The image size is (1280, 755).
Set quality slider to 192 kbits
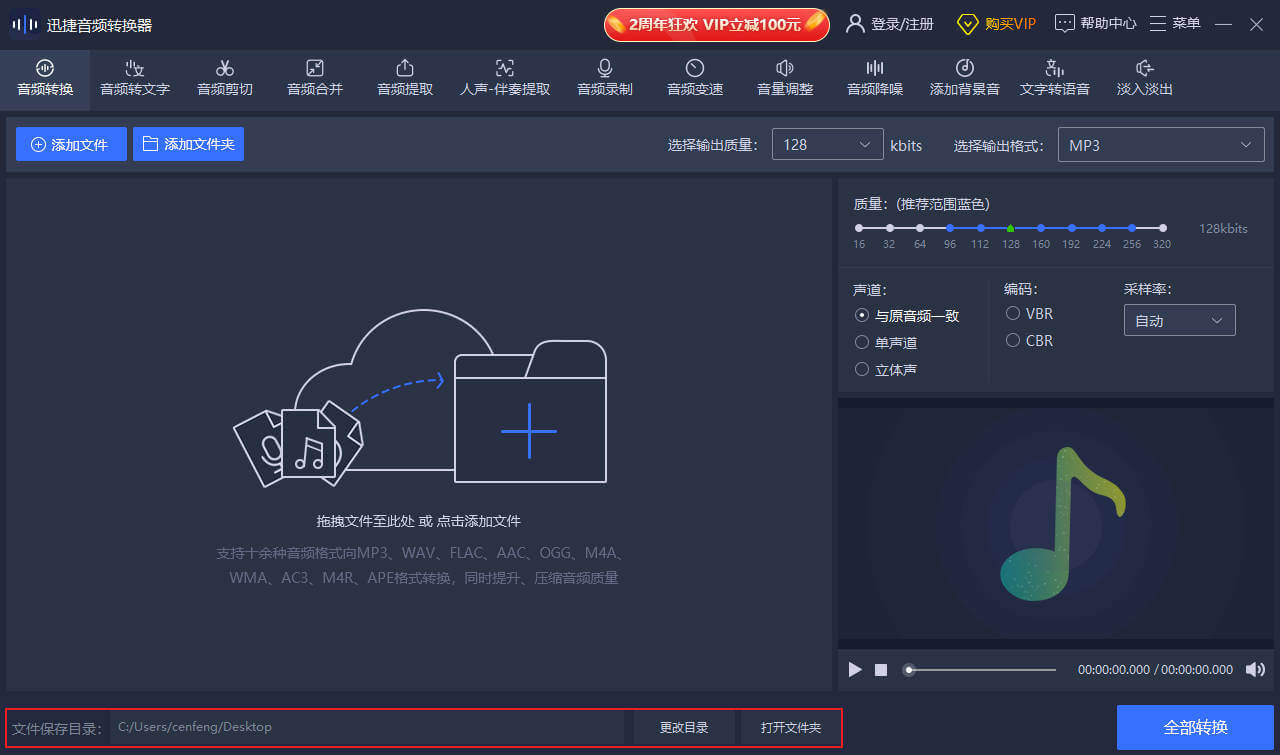pyautogui.click(x=1071, y=228)
